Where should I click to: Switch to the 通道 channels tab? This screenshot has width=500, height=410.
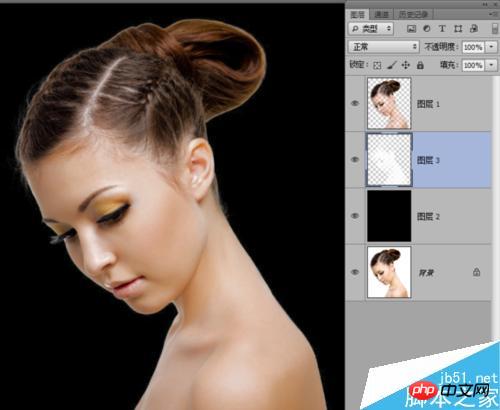point(381,15)
